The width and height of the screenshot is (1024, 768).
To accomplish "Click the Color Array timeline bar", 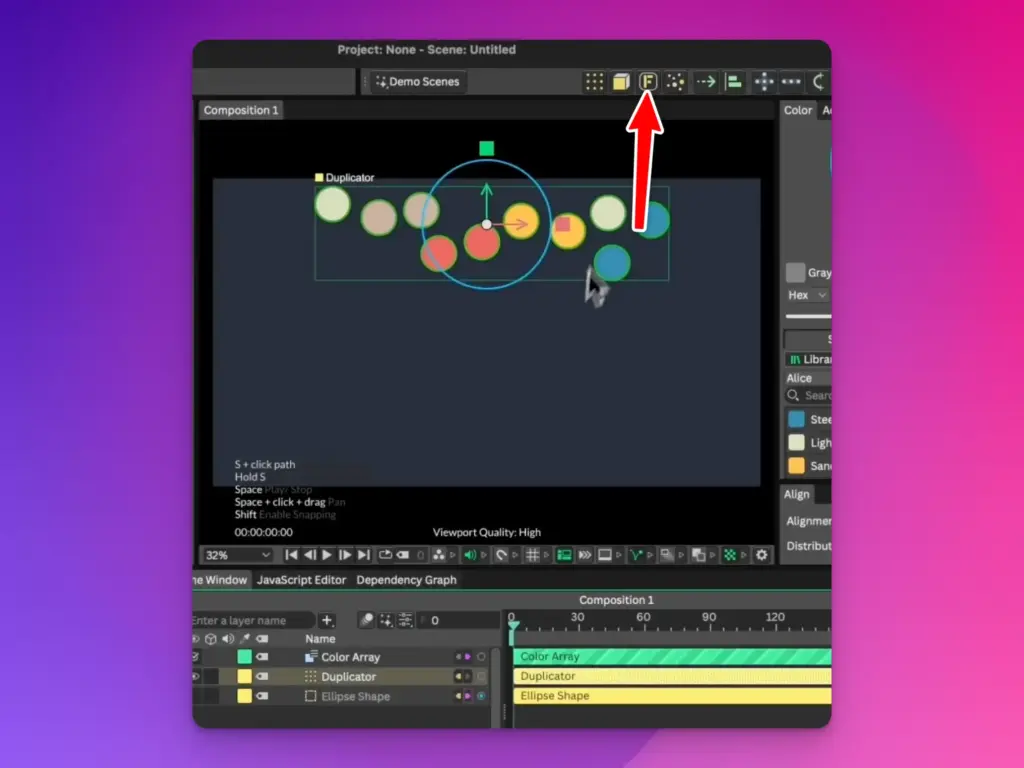I will coord(672,656).
